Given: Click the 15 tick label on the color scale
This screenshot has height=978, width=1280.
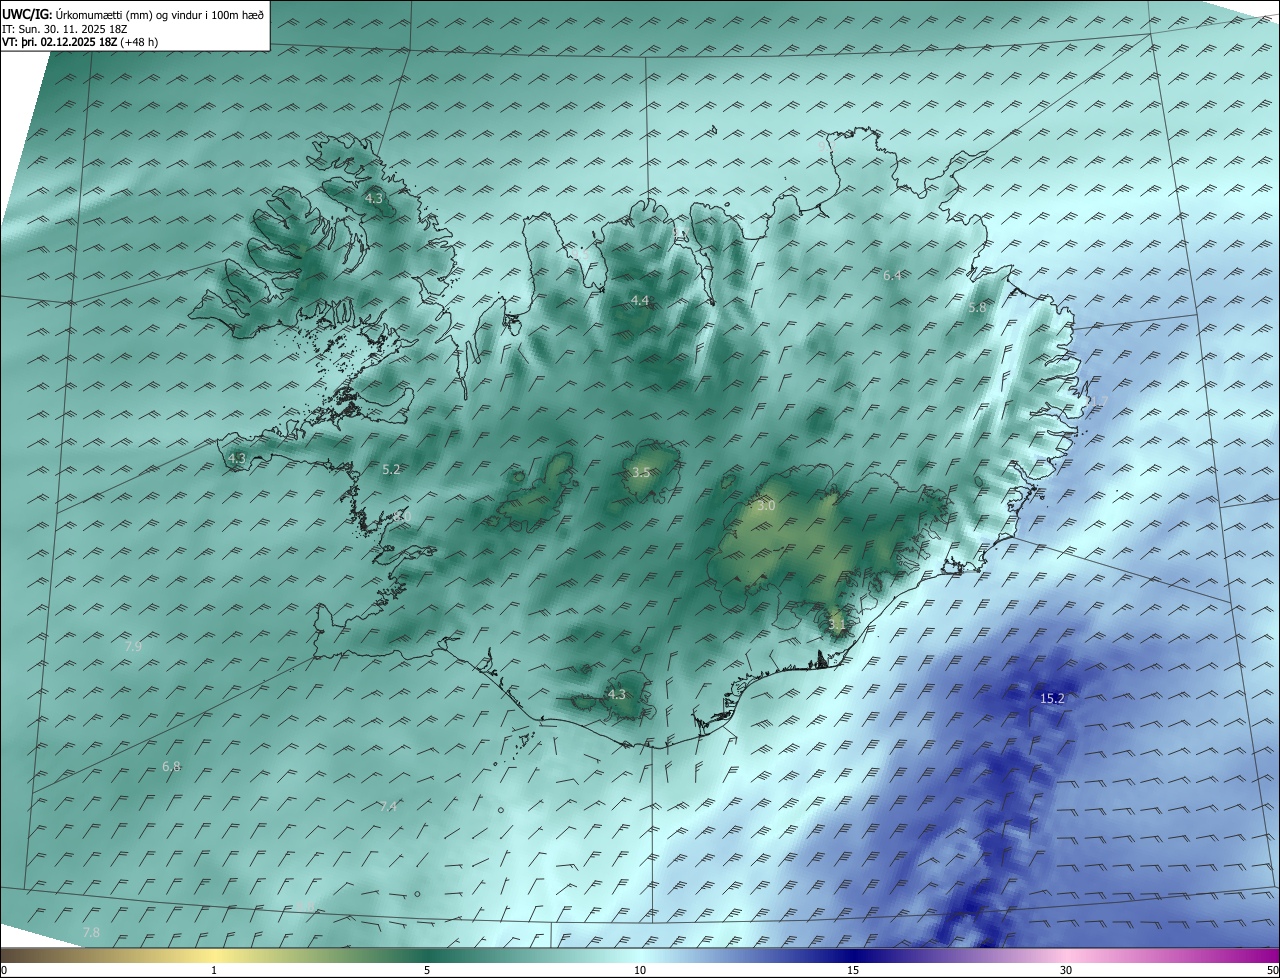Looking at the screenshot, I should click(x=853, y=970).
